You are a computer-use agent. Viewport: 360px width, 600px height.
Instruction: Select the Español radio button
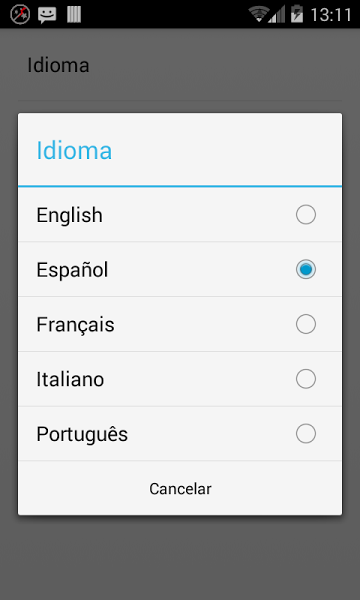point(306,269)
